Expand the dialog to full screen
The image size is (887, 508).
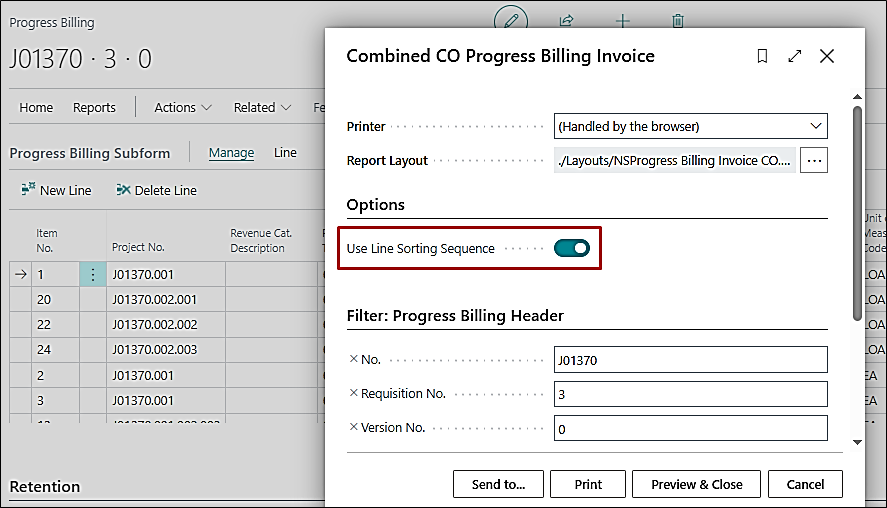tap(794, 57)
